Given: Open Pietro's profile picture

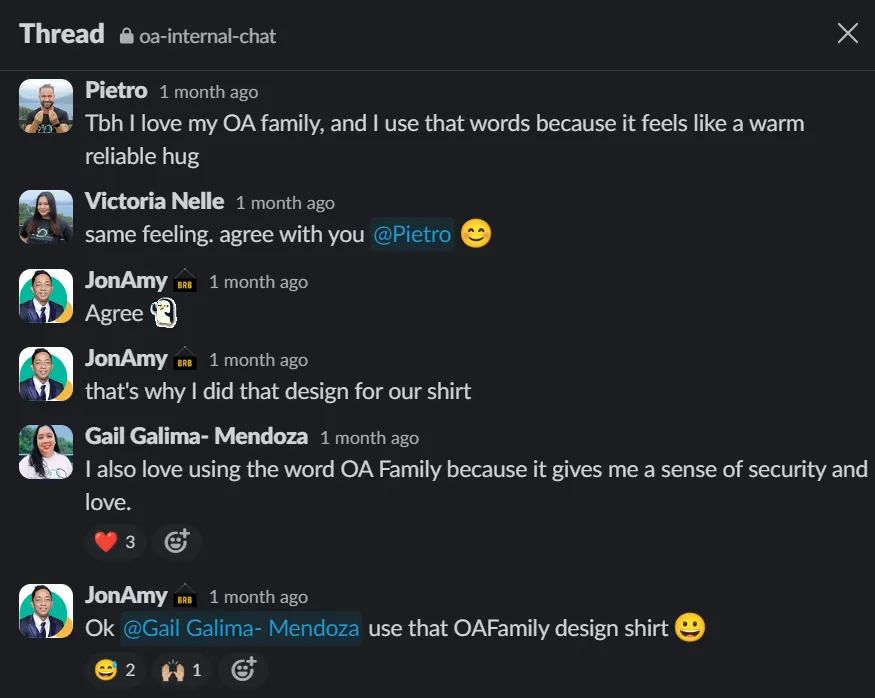Looking at the screenshot, I should coord(46,106).
